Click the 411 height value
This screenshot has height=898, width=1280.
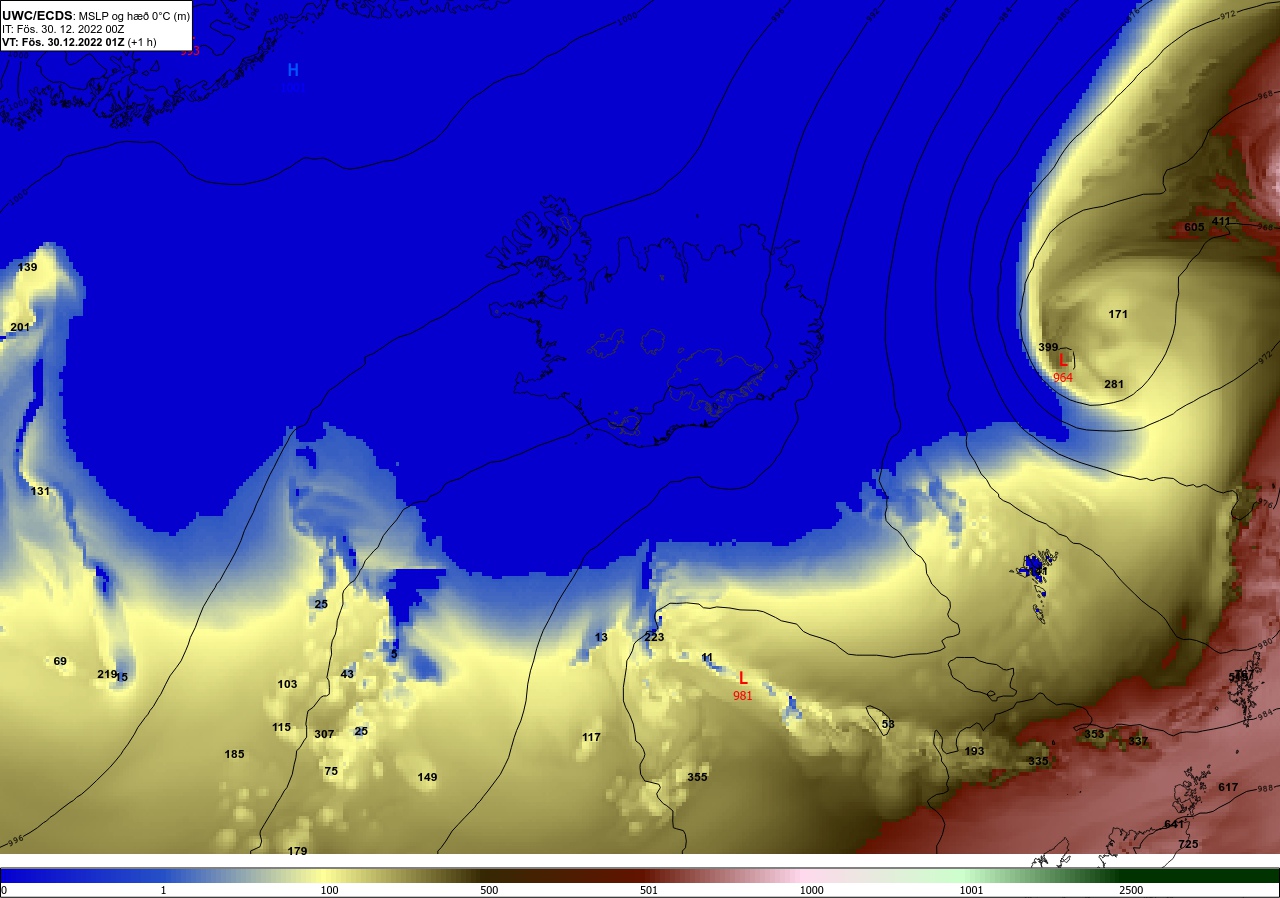coord(1221,222)
